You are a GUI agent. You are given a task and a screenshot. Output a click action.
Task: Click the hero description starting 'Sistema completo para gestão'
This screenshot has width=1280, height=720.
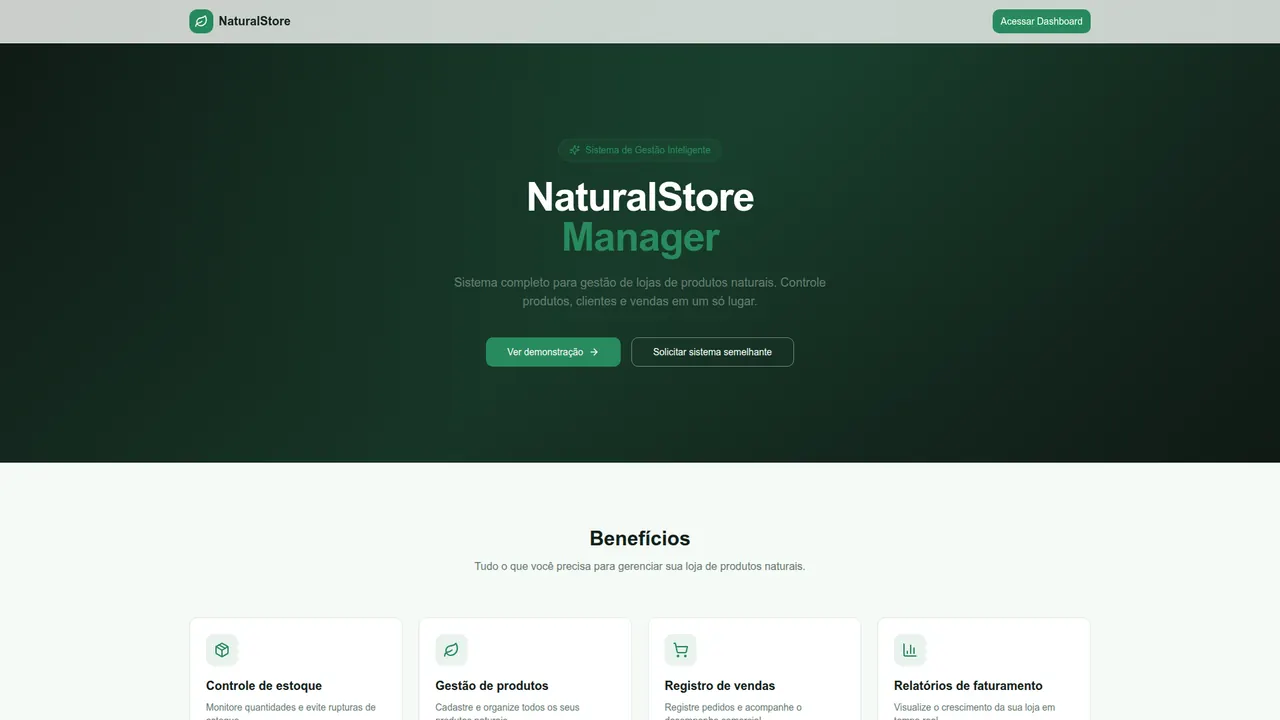(640, 291)
